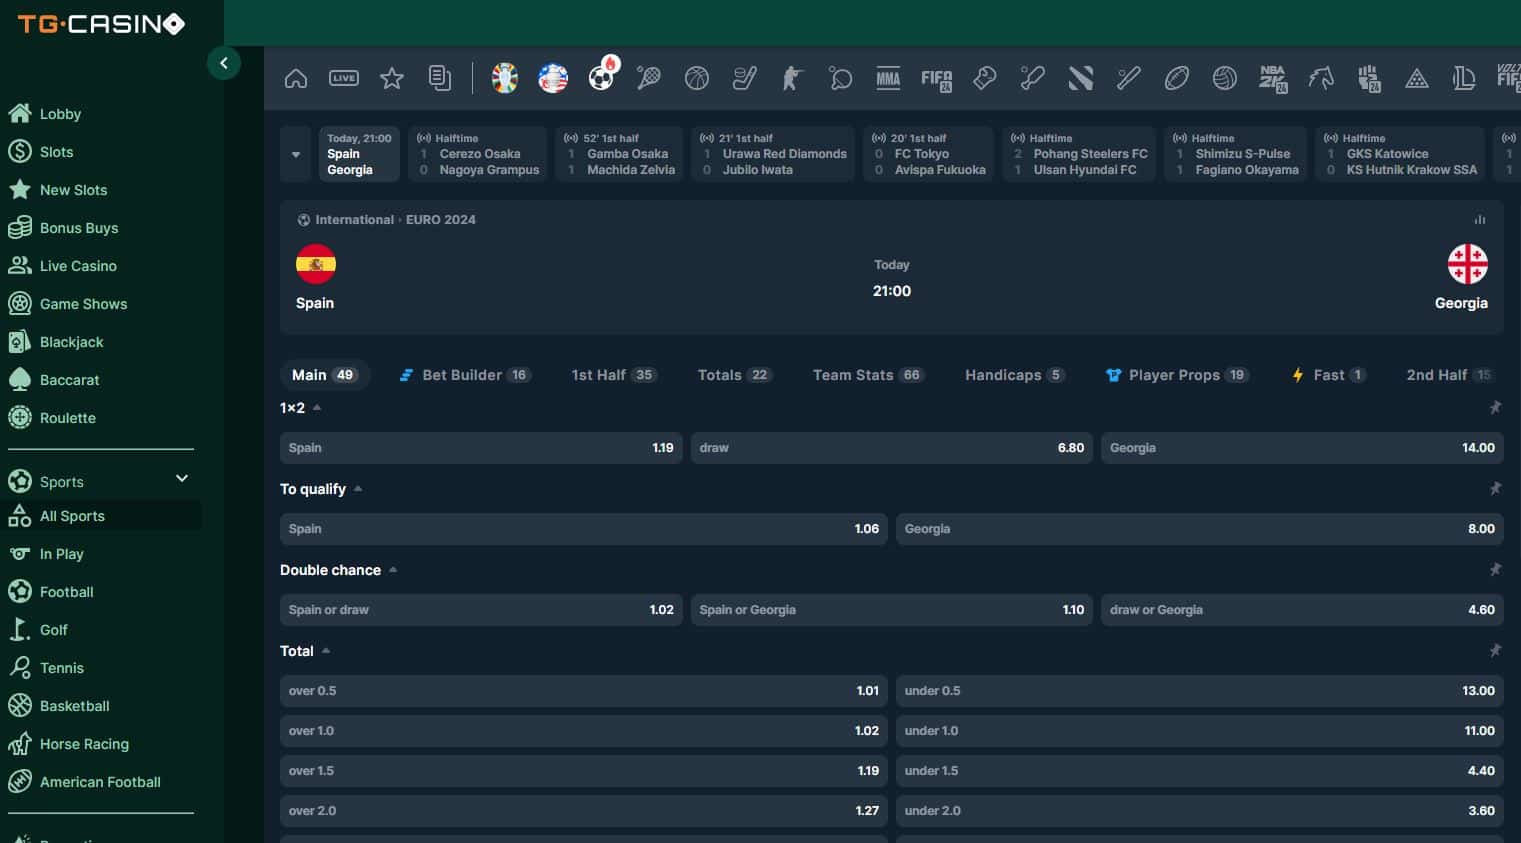Open the sports home icon
This screenshot has width=1521, height=843.
tap(296, 78)
